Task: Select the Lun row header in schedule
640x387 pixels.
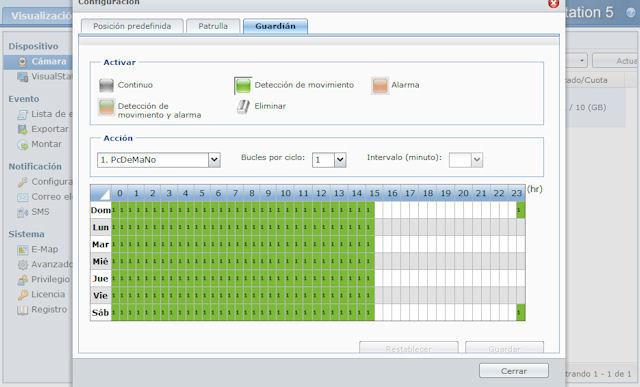Action: click(100, 227)
